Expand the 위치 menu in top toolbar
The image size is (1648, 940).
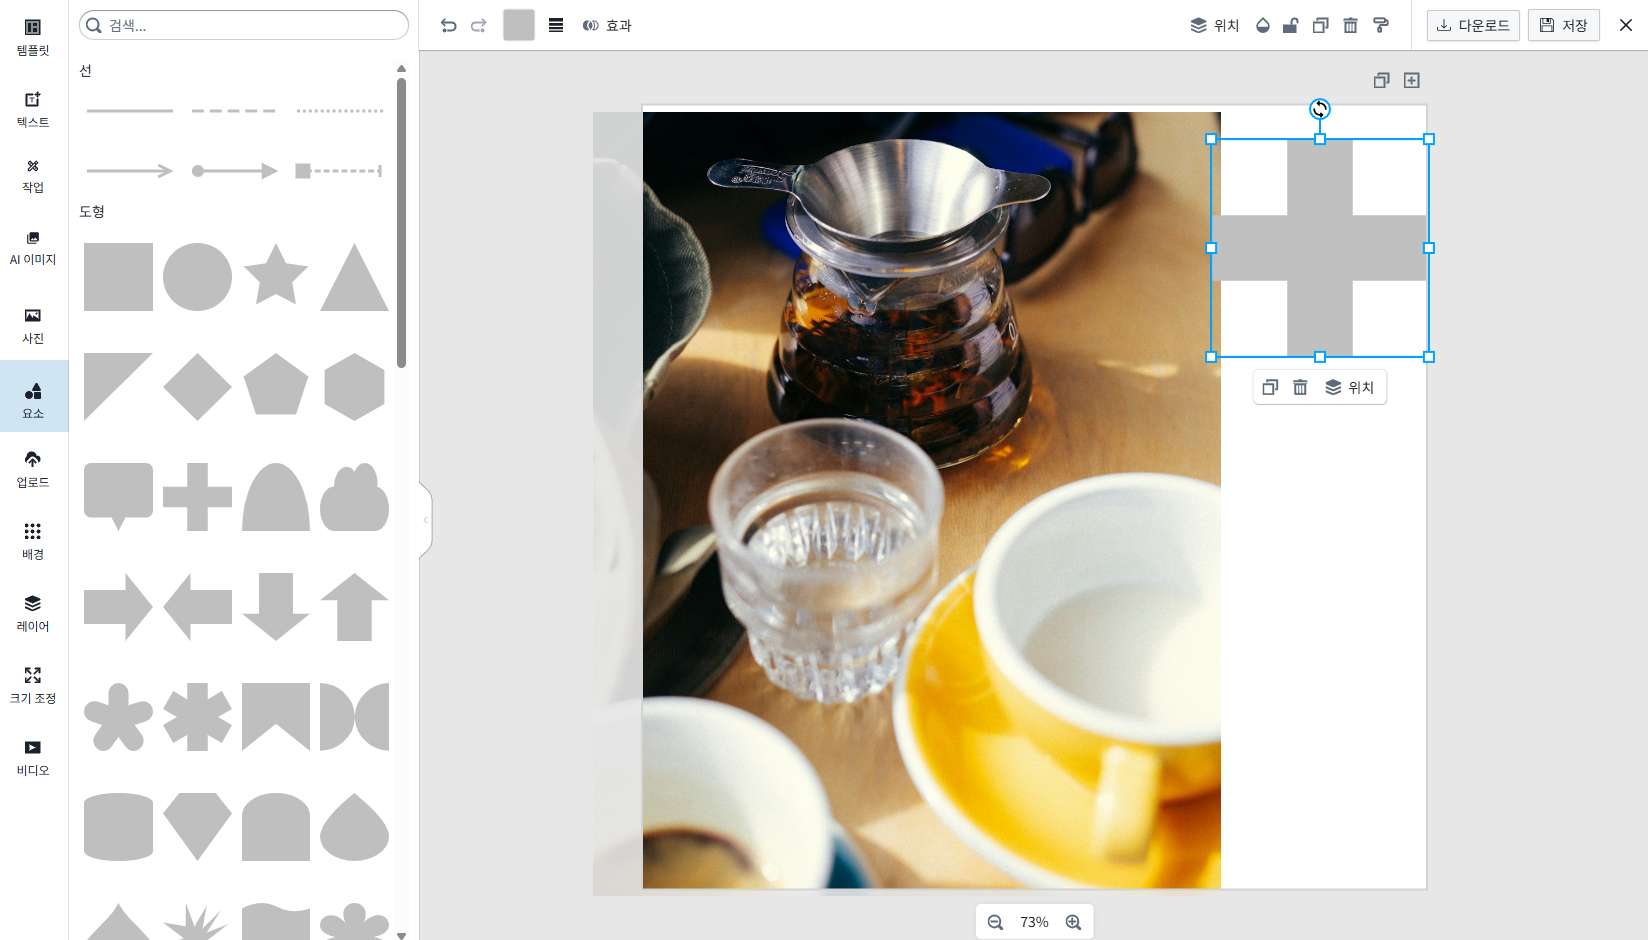coord(1215,26)
